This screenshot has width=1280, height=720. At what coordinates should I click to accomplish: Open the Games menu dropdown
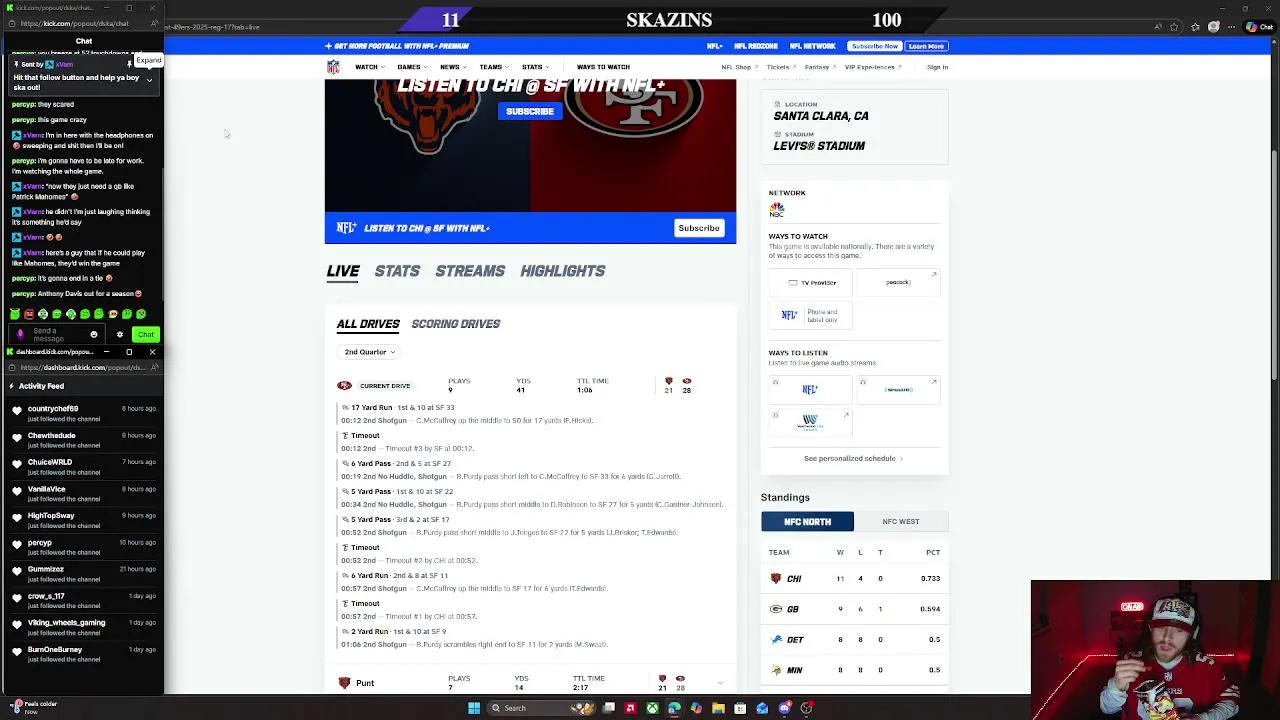(411, 67)
